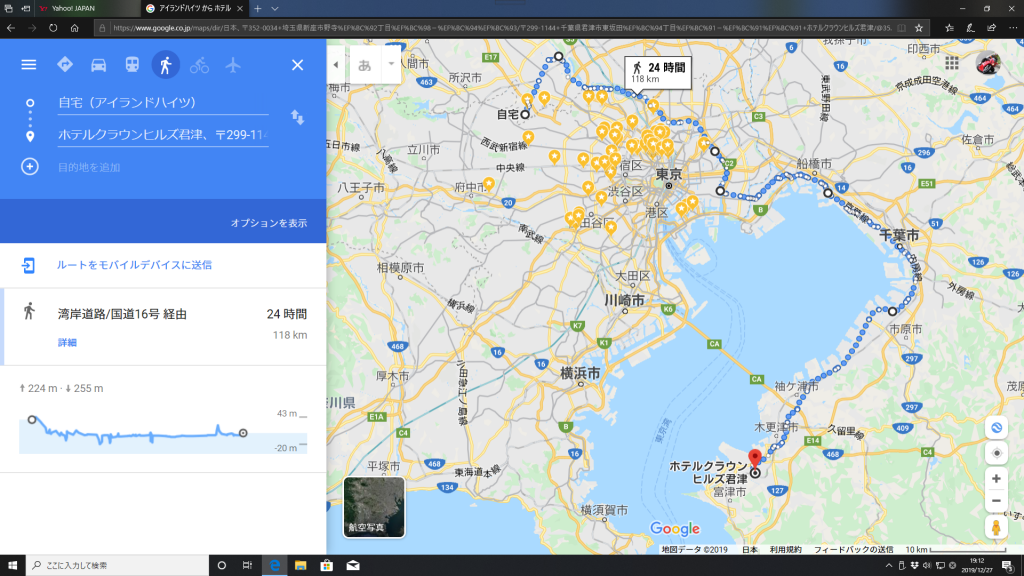Close the Google Maps browser tab
This screenshot has width=1024, height=576.
pyautogui.click(x=240, y=8)
